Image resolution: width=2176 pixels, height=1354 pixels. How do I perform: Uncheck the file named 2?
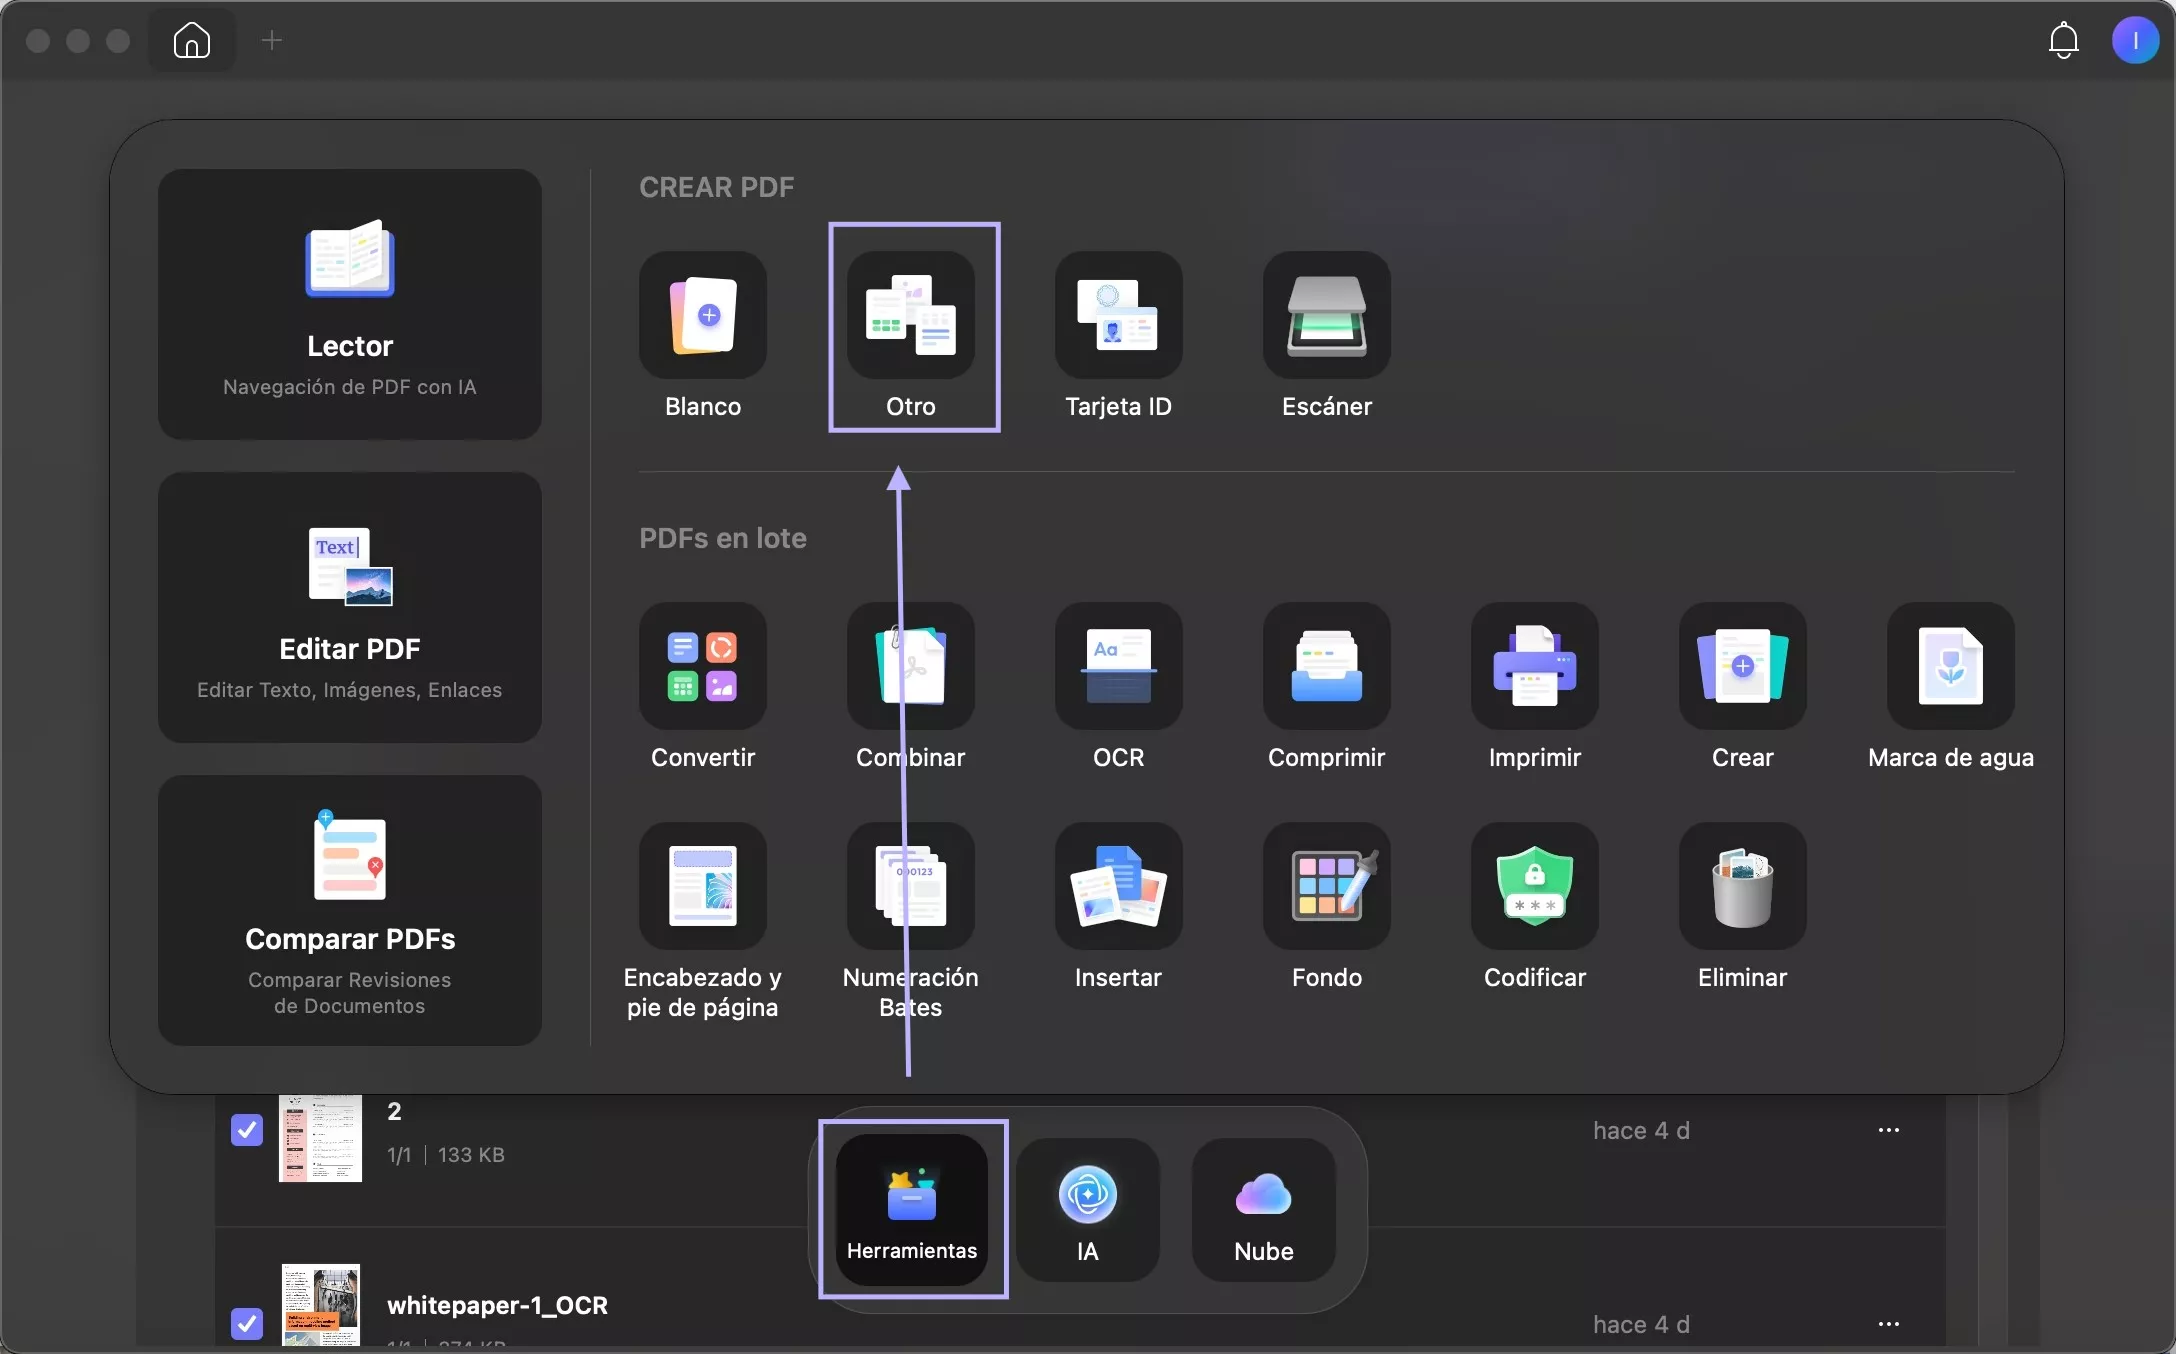(247, 1130)
